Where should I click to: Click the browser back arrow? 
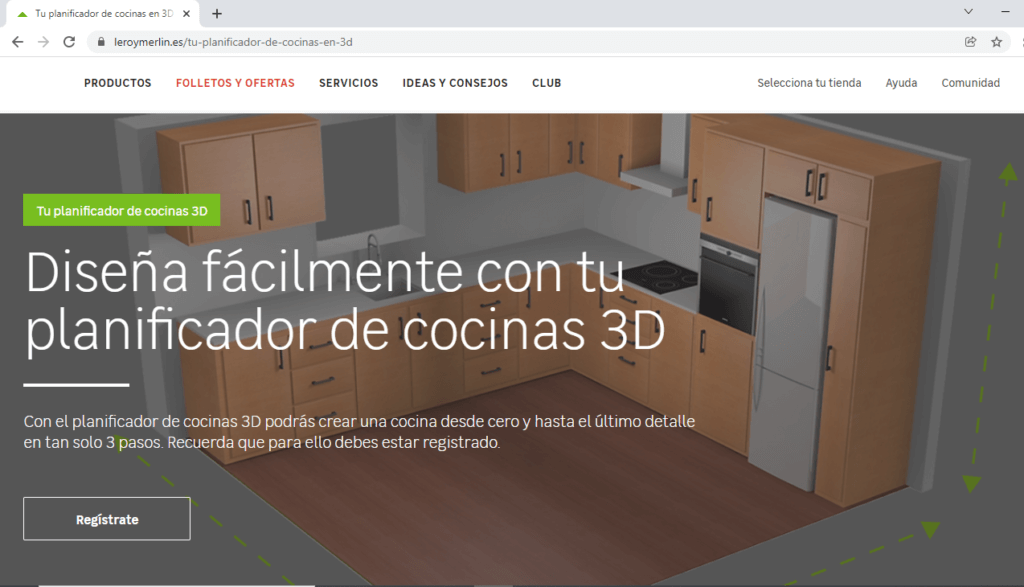pos(17,42)
